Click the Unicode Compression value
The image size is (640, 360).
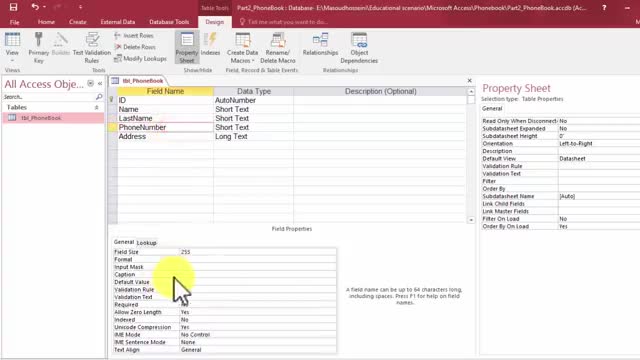[x=258, y=327]
